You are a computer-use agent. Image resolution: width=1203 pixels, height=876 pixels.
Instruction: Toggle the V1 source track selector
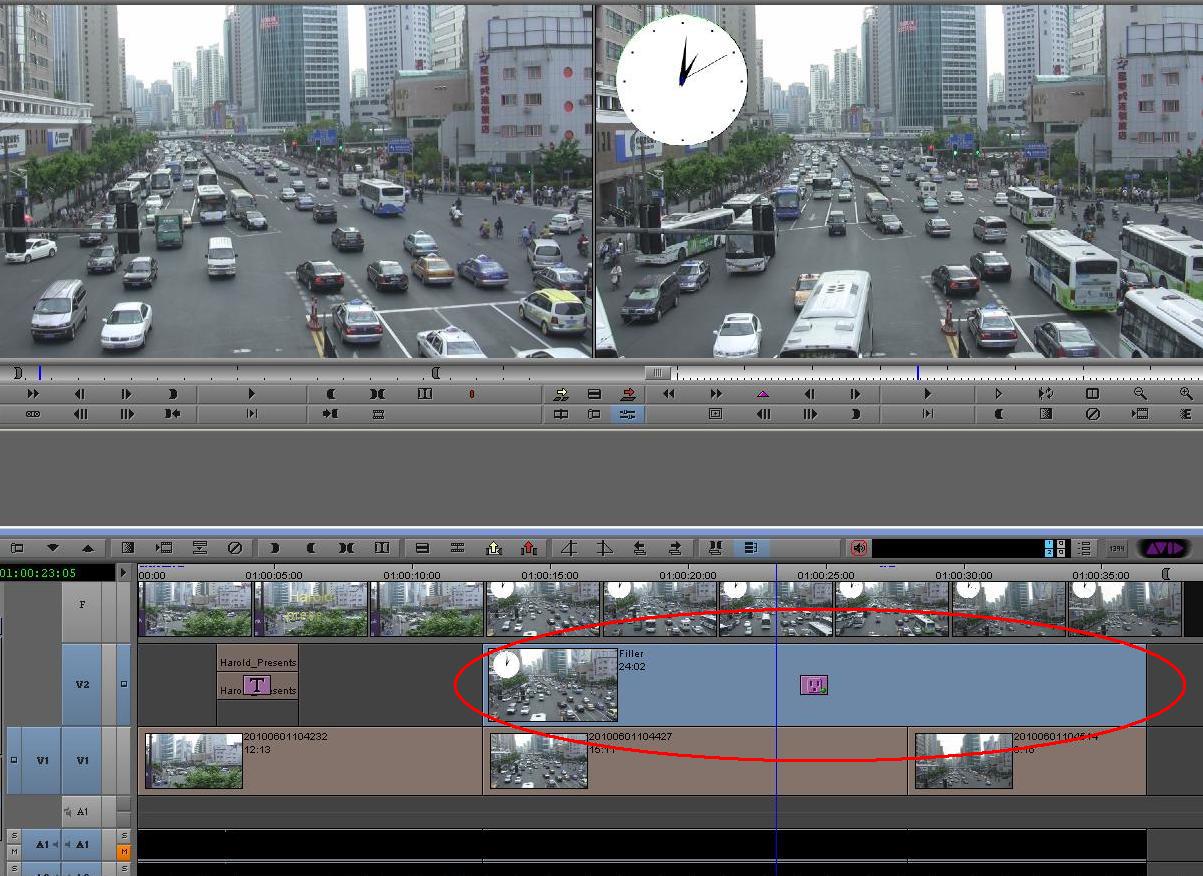(42, 761)
